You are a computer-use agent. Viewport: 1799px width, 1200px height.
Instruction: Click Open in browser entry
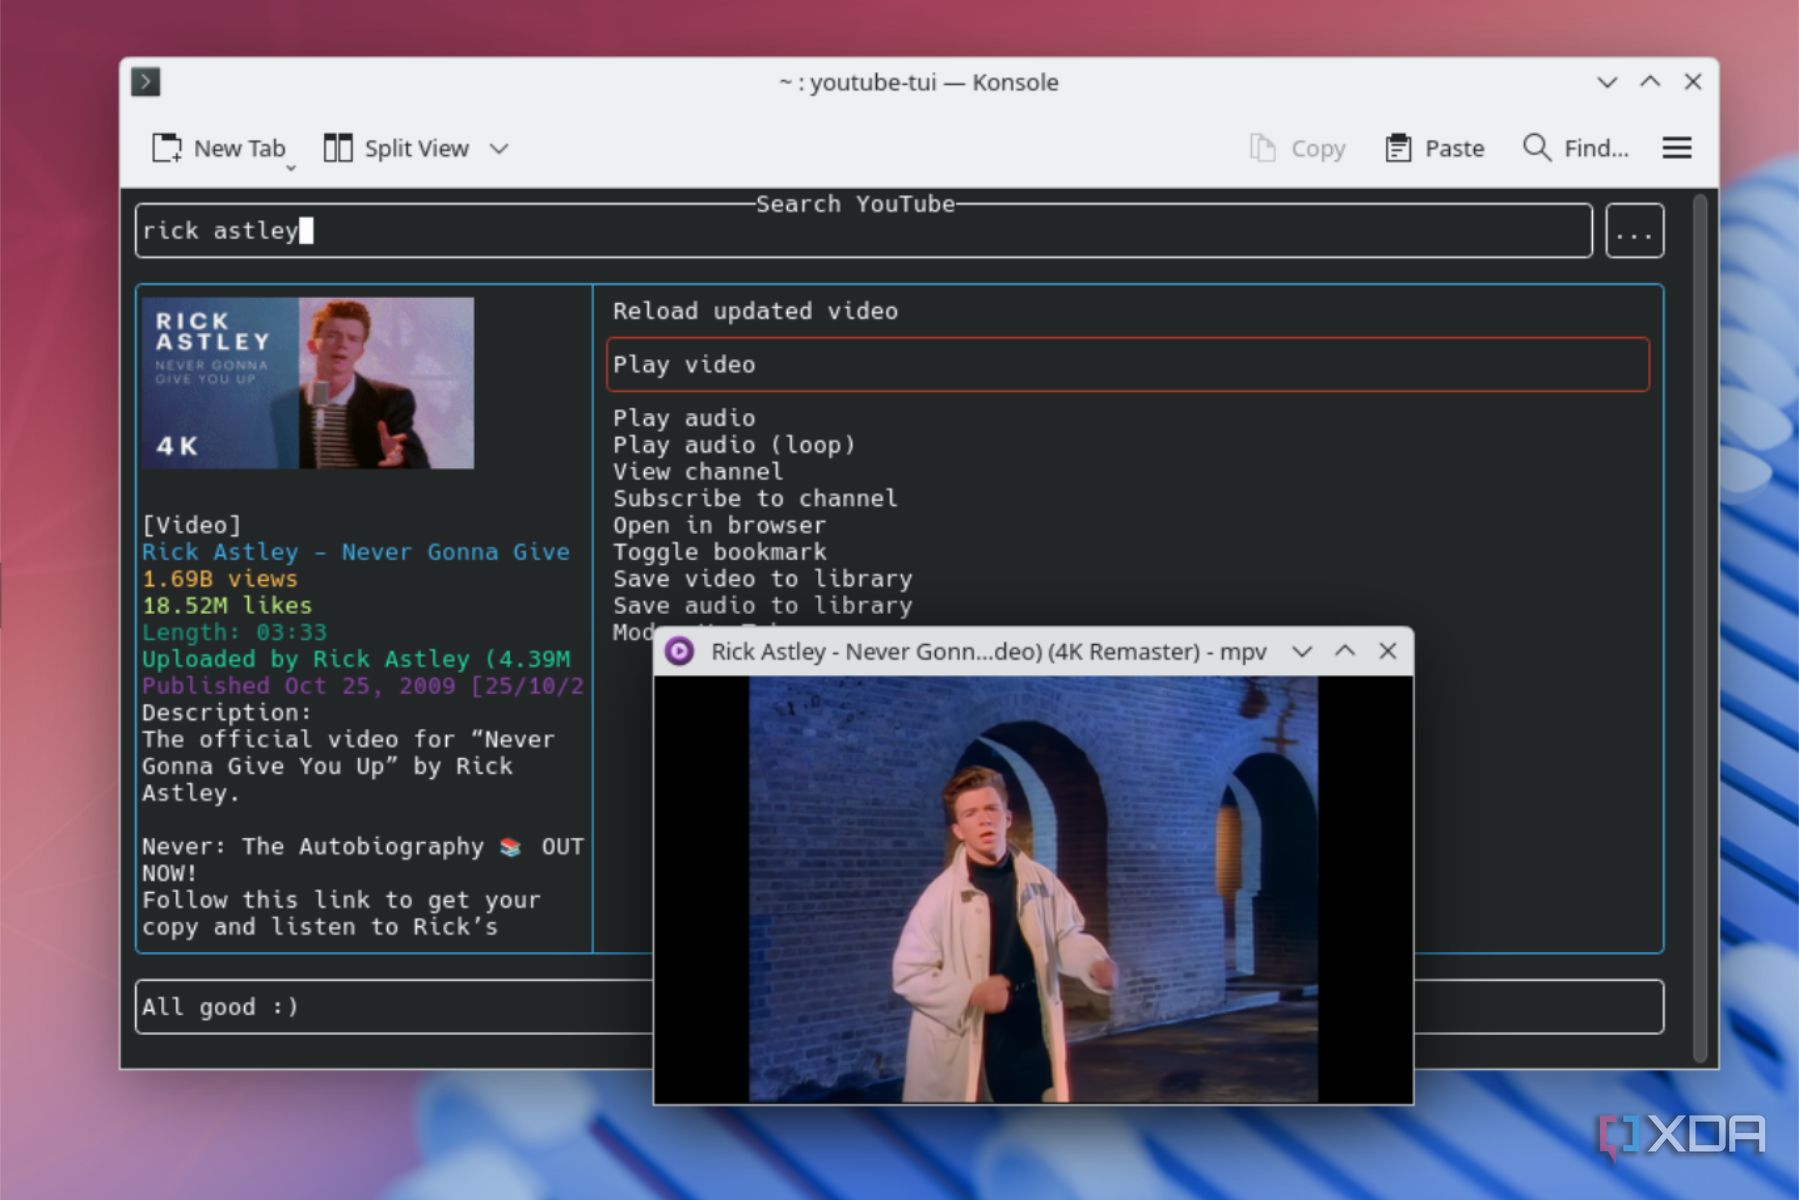pos(720,525)
